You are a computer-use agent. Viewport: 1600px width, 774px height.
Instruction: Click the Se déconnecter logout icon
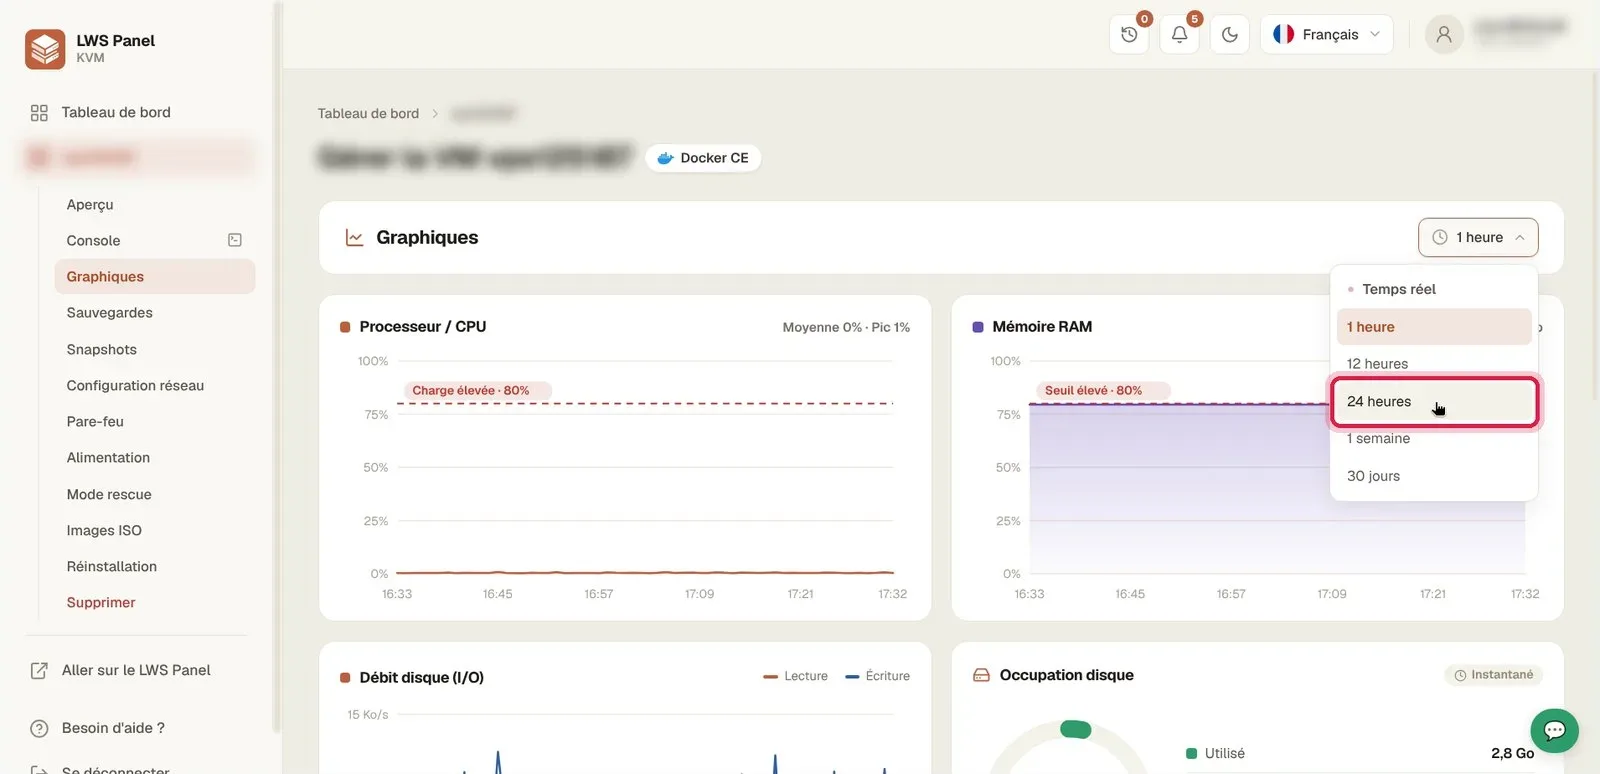39,770
